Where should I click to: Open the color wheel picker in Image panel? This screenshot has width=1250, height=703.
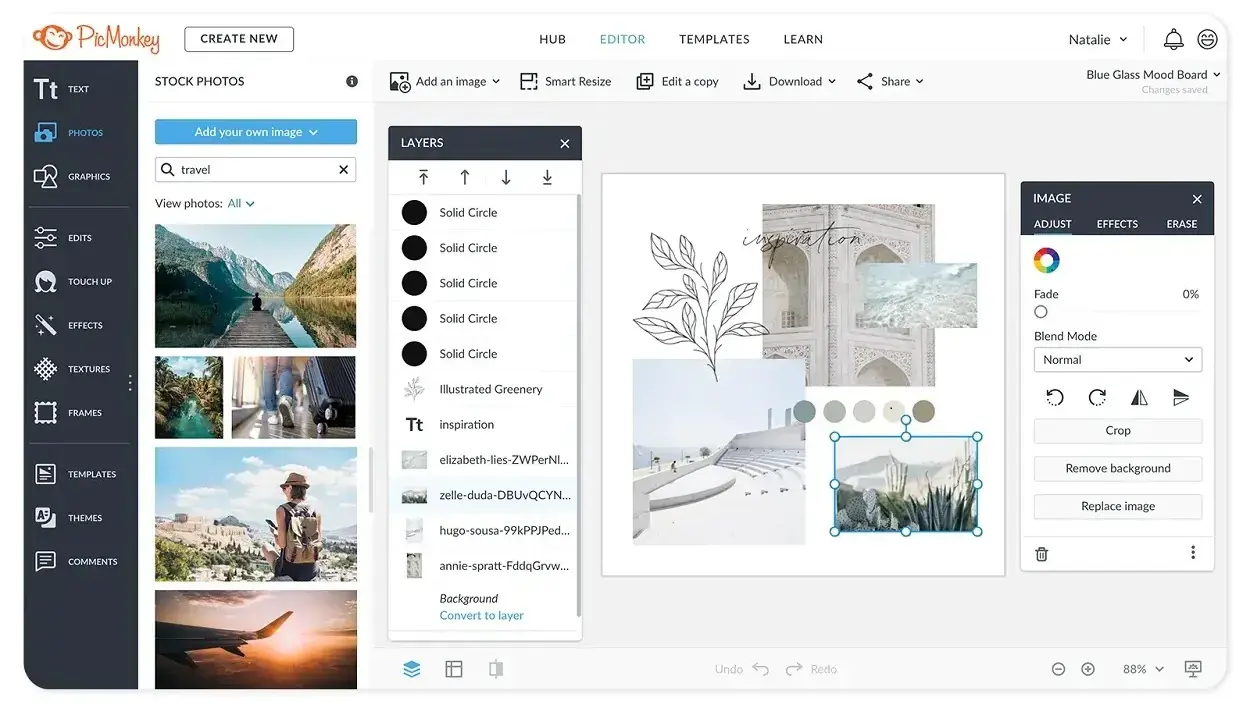click(1046, 261)
